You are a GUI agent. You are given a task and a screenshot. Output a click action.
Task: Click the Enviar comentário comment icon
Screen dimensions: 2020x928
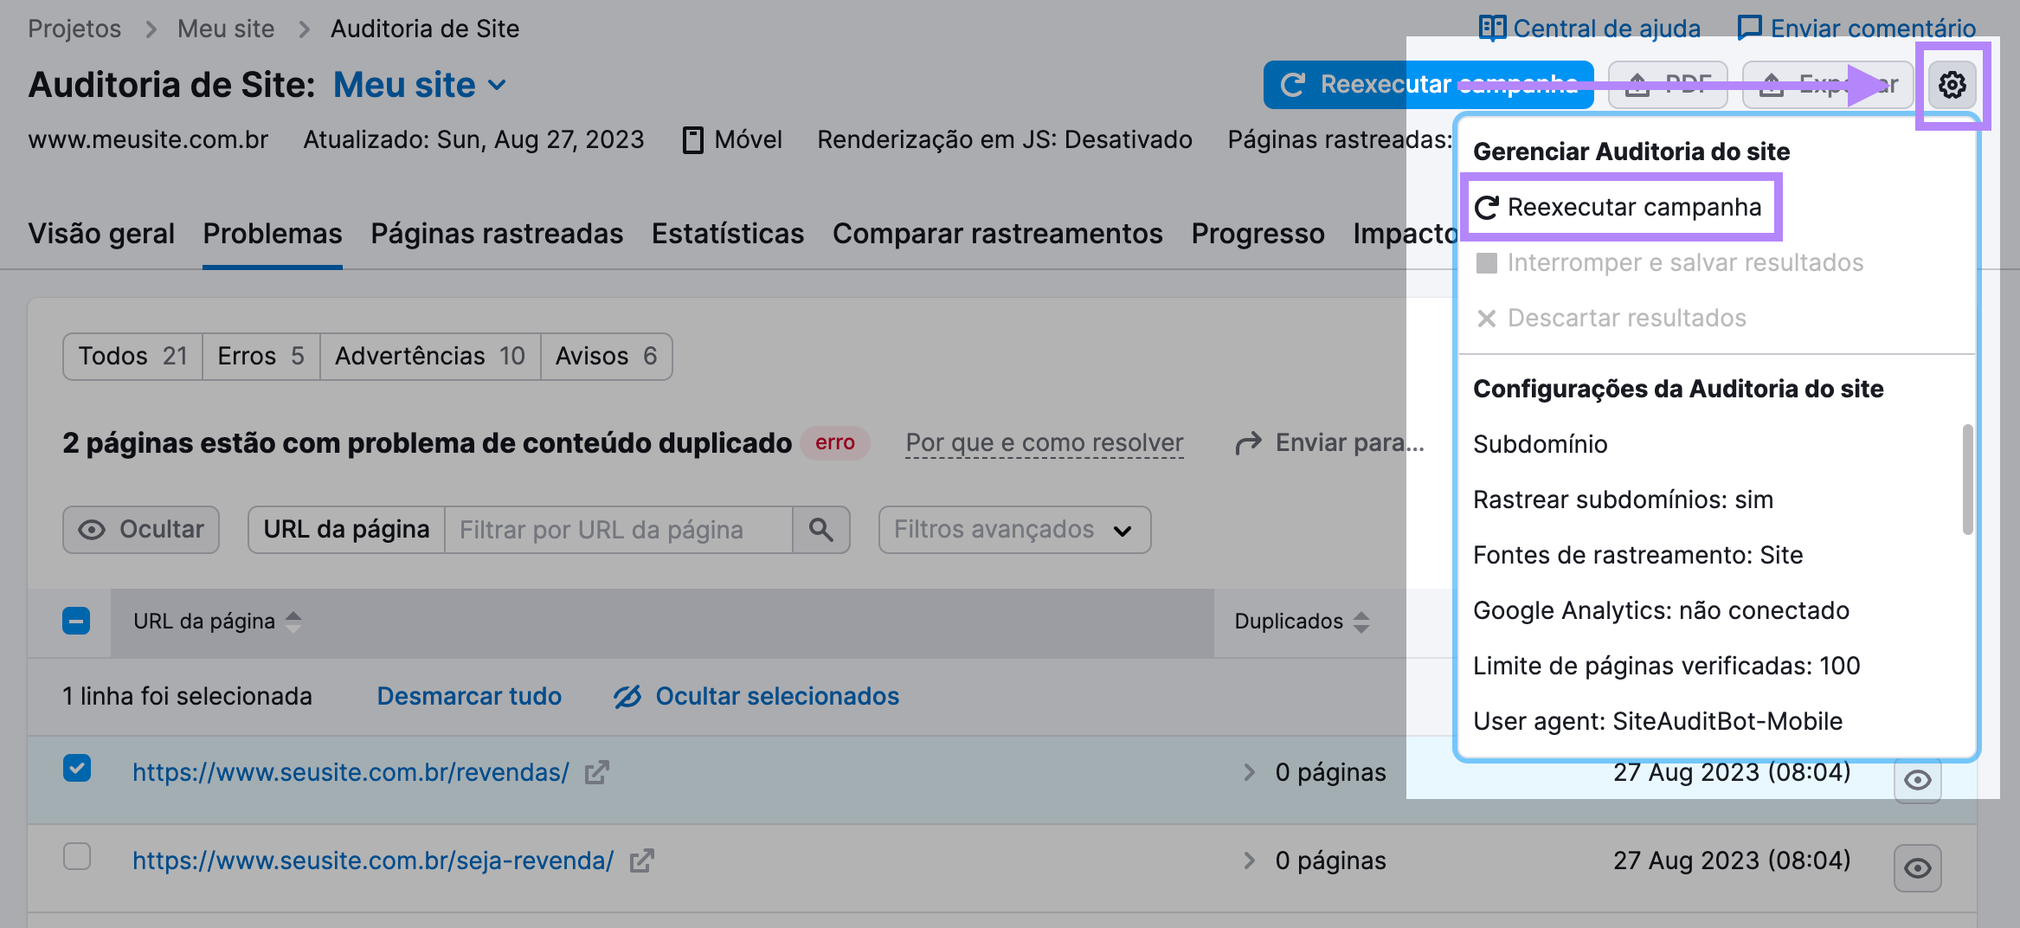coord(1751,28)
